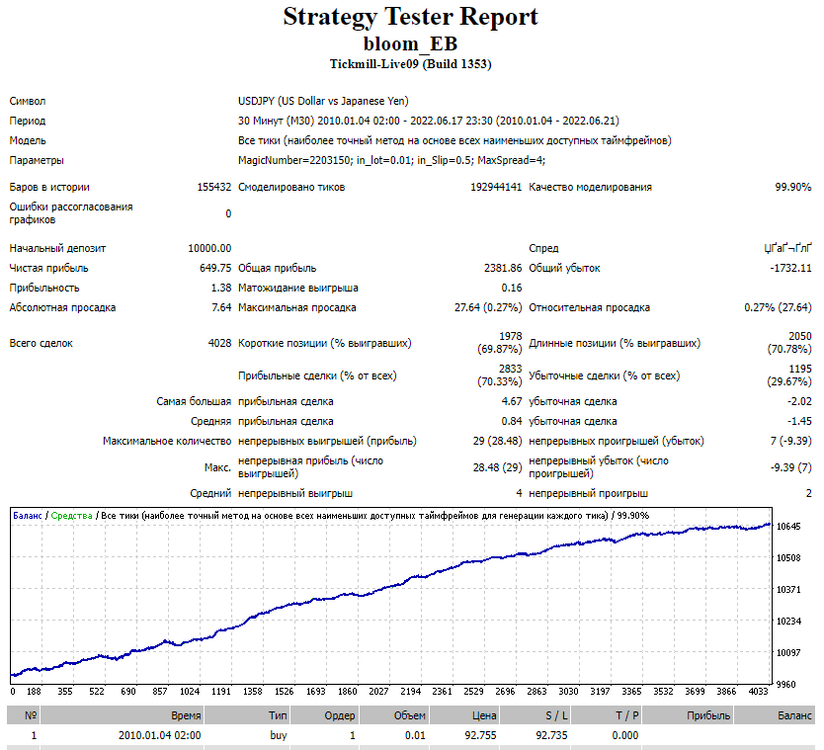Click the MagicNumber parameters line
This screenshot has height=750, width=824.
coord(392,160)
